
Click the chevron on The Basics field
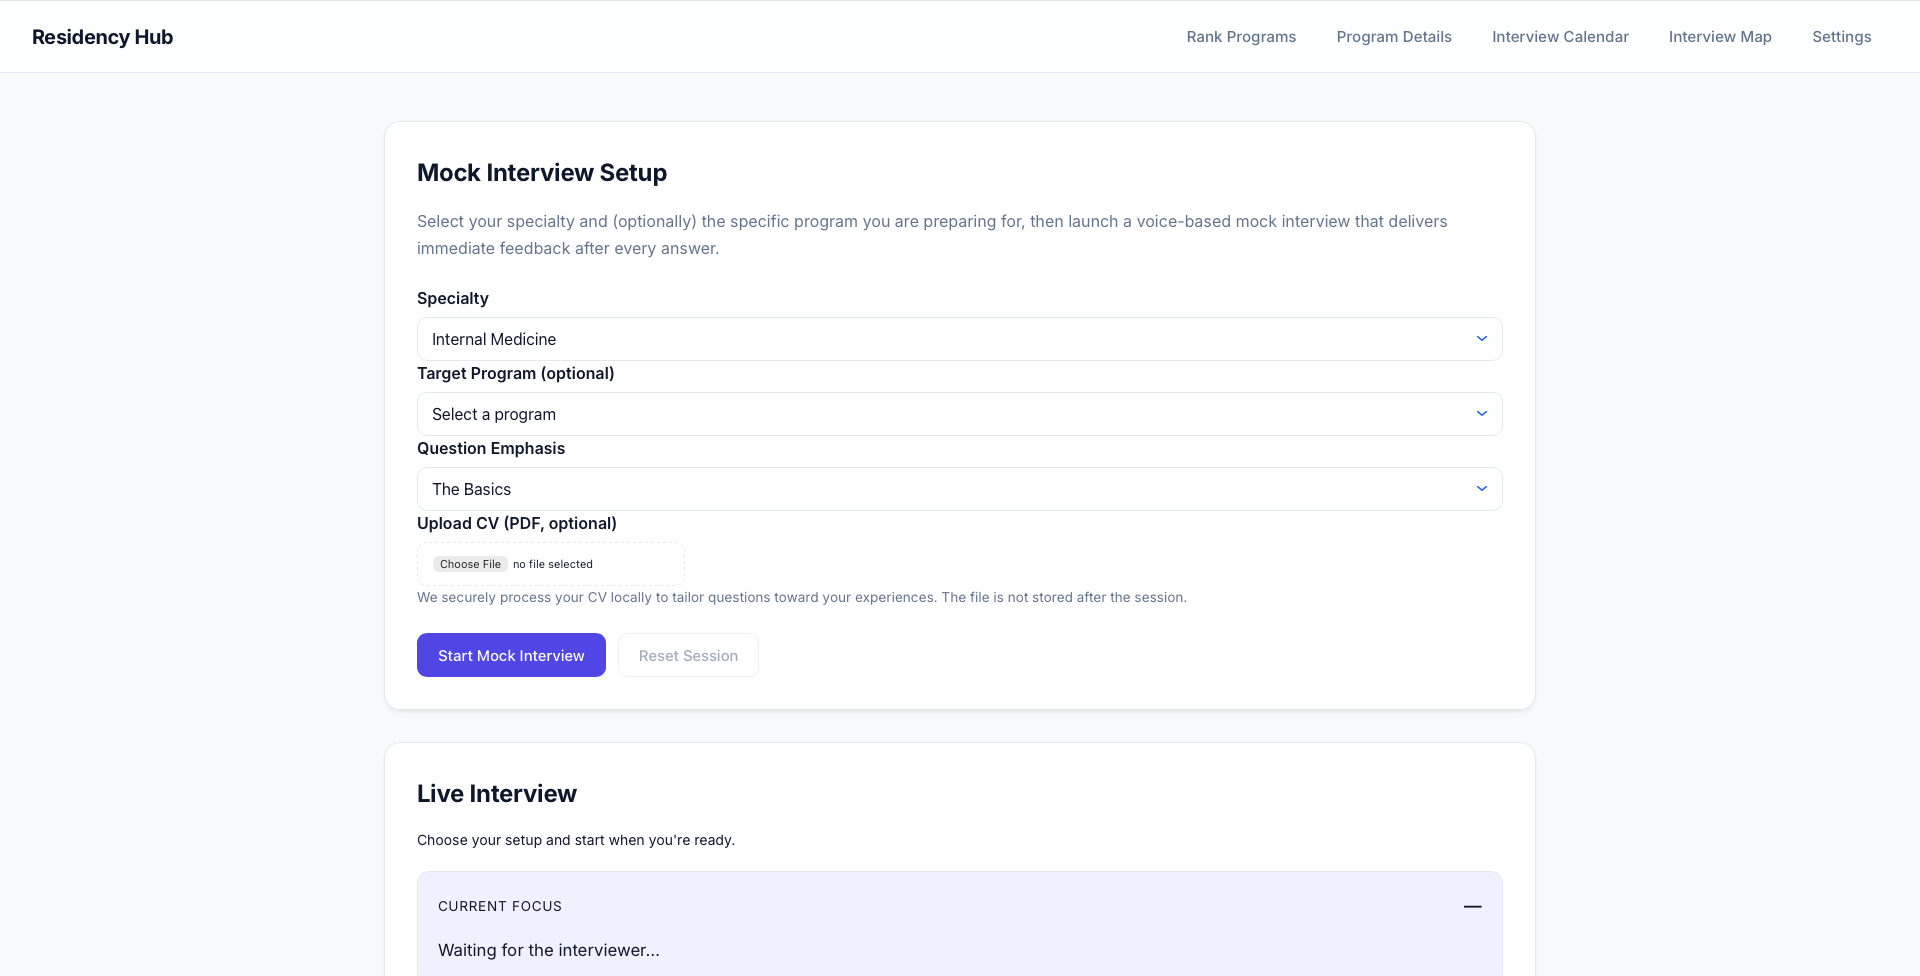1482,488
